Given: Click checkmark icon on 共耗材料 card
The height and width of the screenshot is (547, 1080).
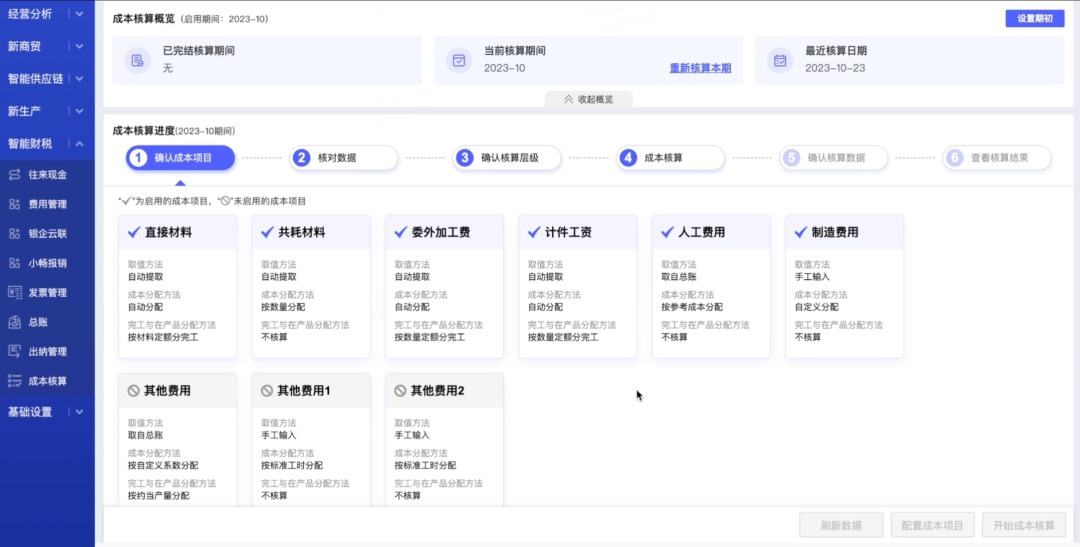Looking at the screenshot, I should coord(267,232).
